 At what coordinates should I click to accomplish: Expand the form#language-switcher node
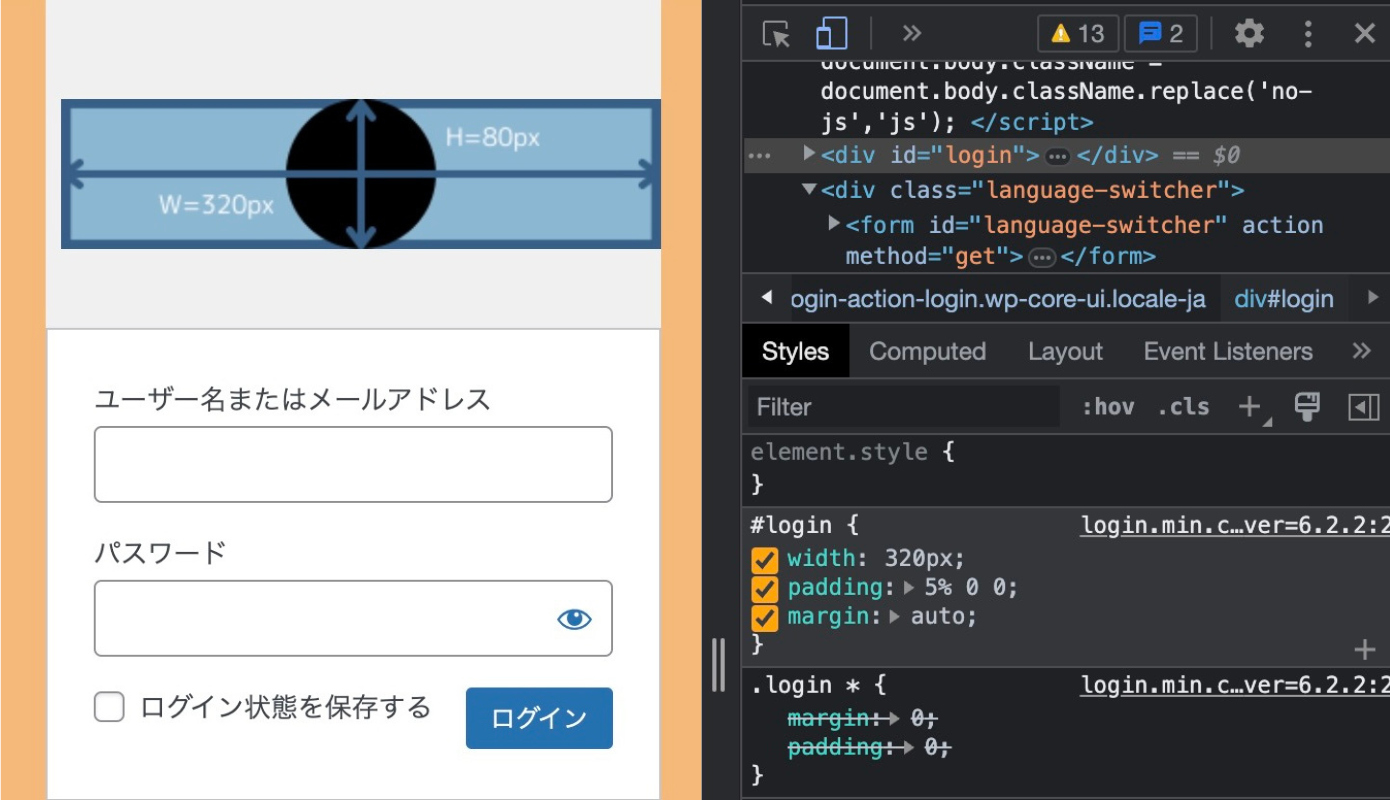point(834,224)
